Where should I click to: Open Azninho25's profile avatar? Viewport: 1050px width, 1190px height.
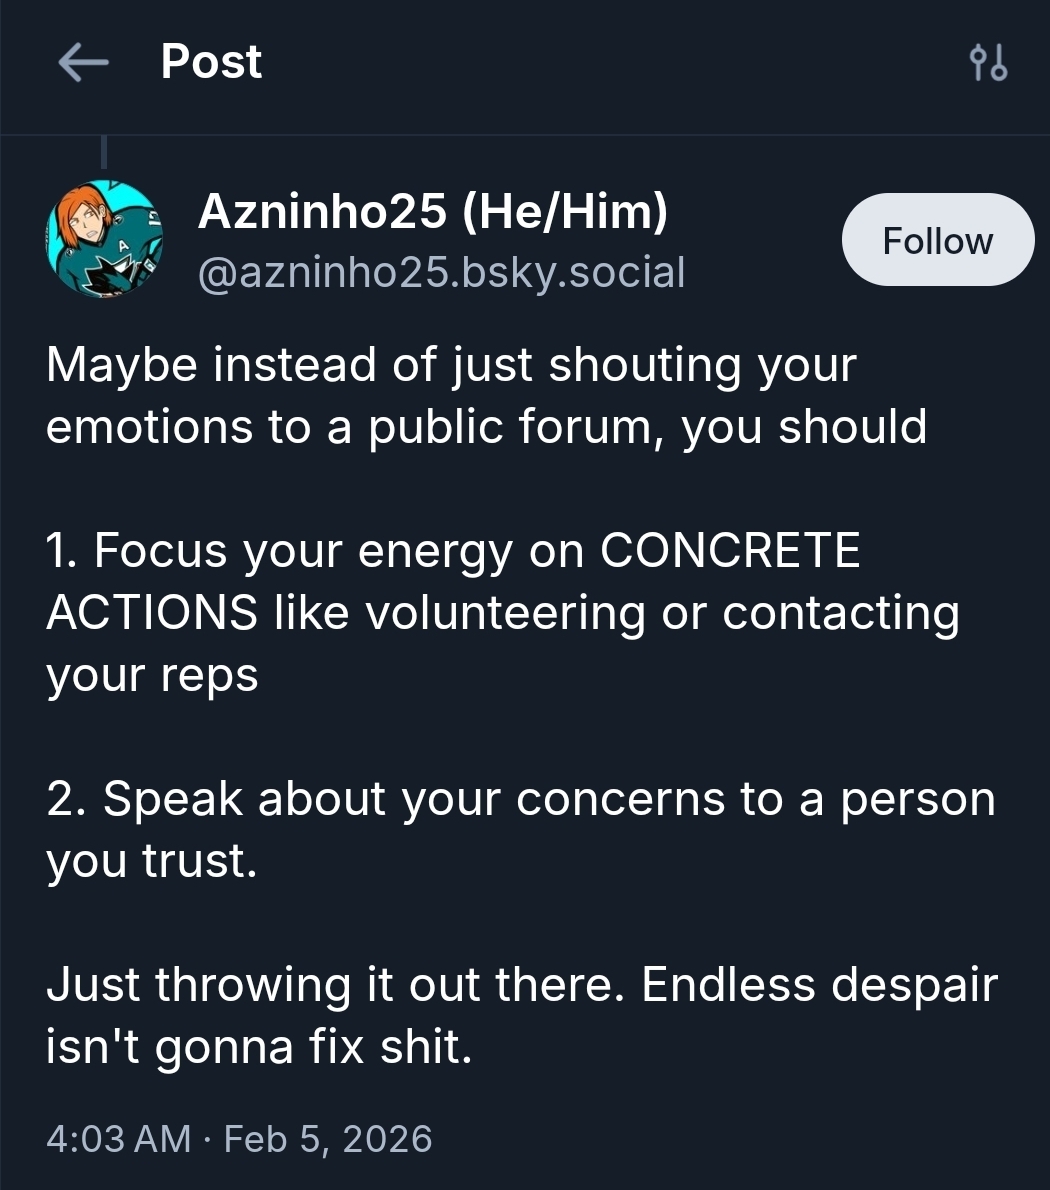(x=104, y=240)
